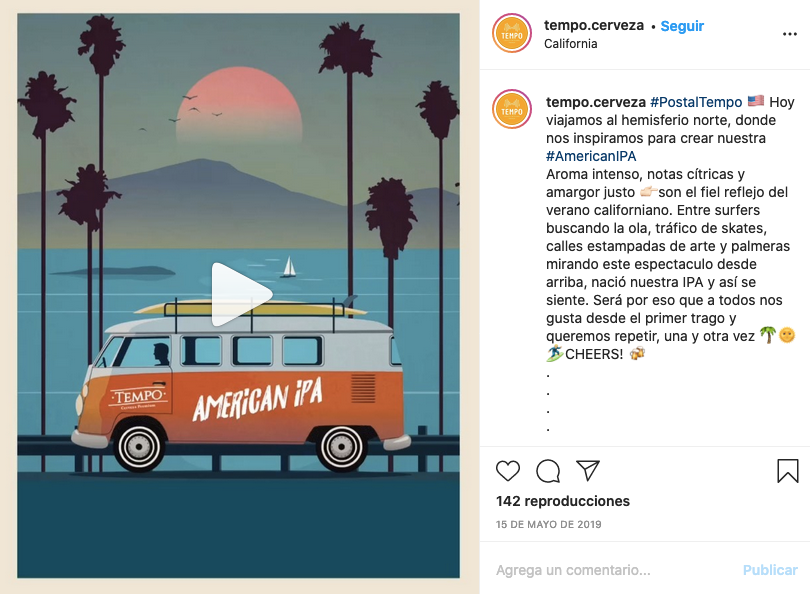Click the pink sunset sun in the video
Image resolution: width=810 pixels, height=594 pixels.
239,105
